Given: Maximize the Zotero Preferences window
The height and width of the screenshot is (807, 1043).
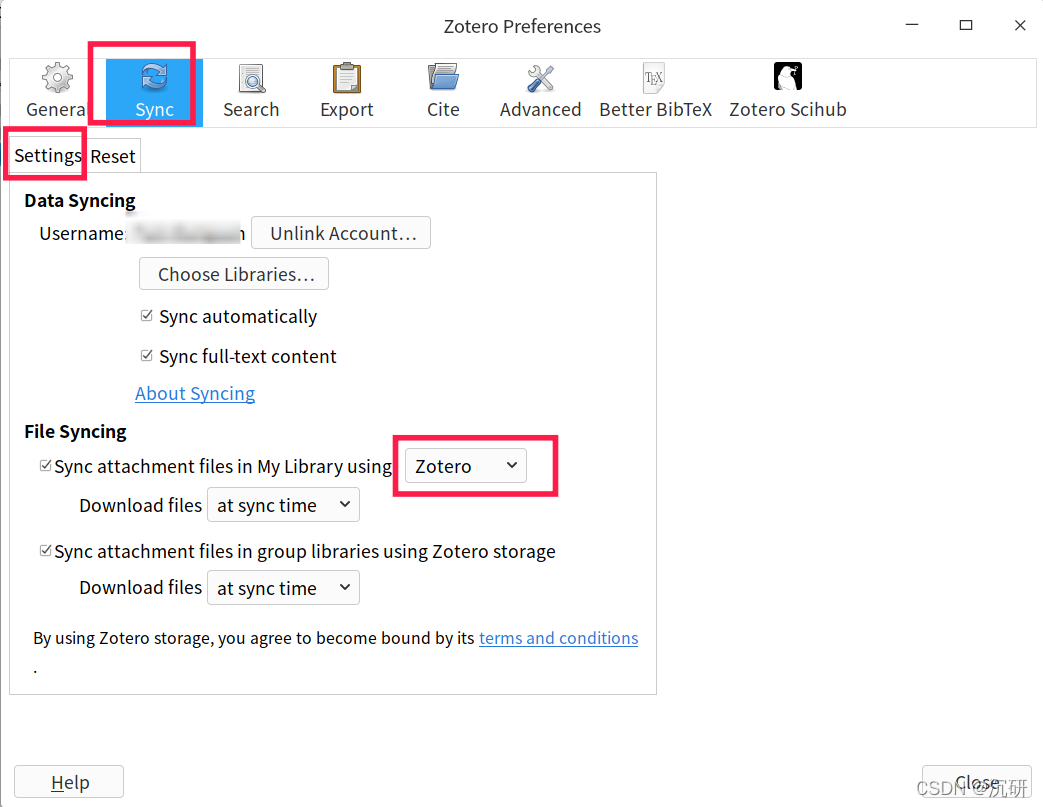Looking at the screenshot, I should pyautogui.click(x=966, y=25).
